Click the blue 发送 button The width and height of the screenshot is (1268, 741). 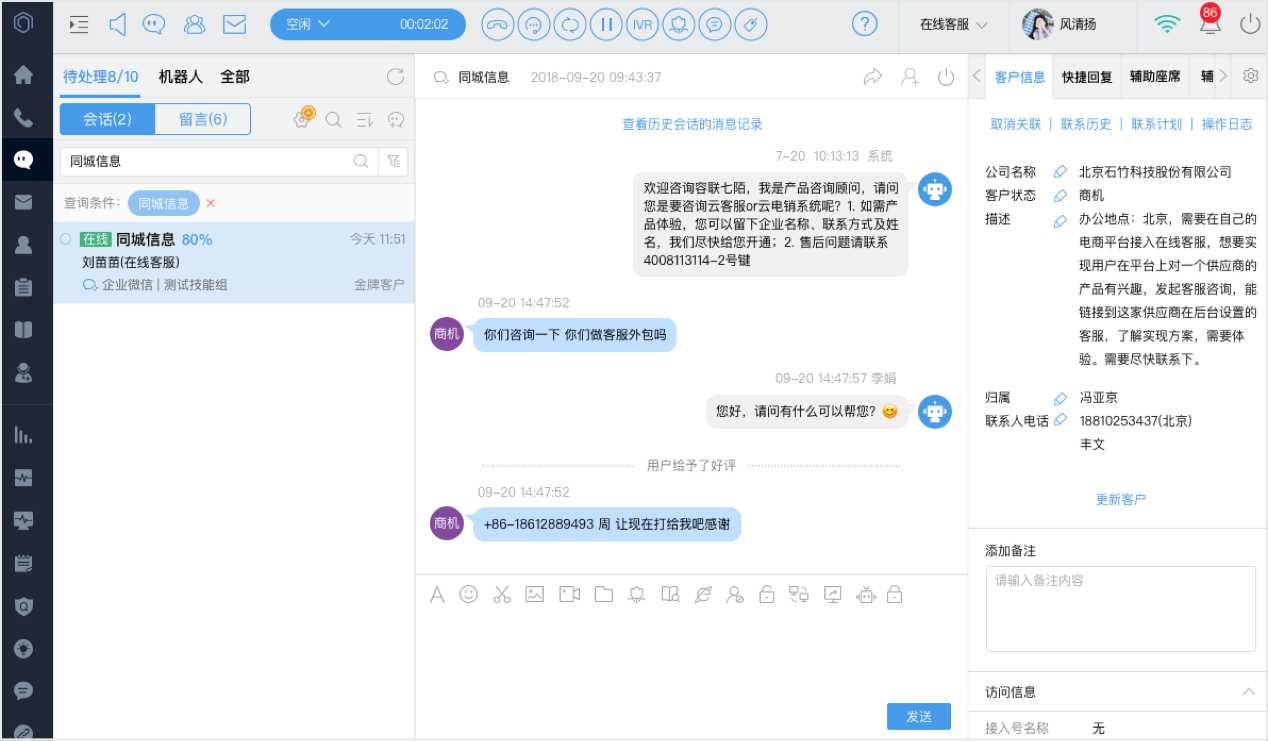919,716
